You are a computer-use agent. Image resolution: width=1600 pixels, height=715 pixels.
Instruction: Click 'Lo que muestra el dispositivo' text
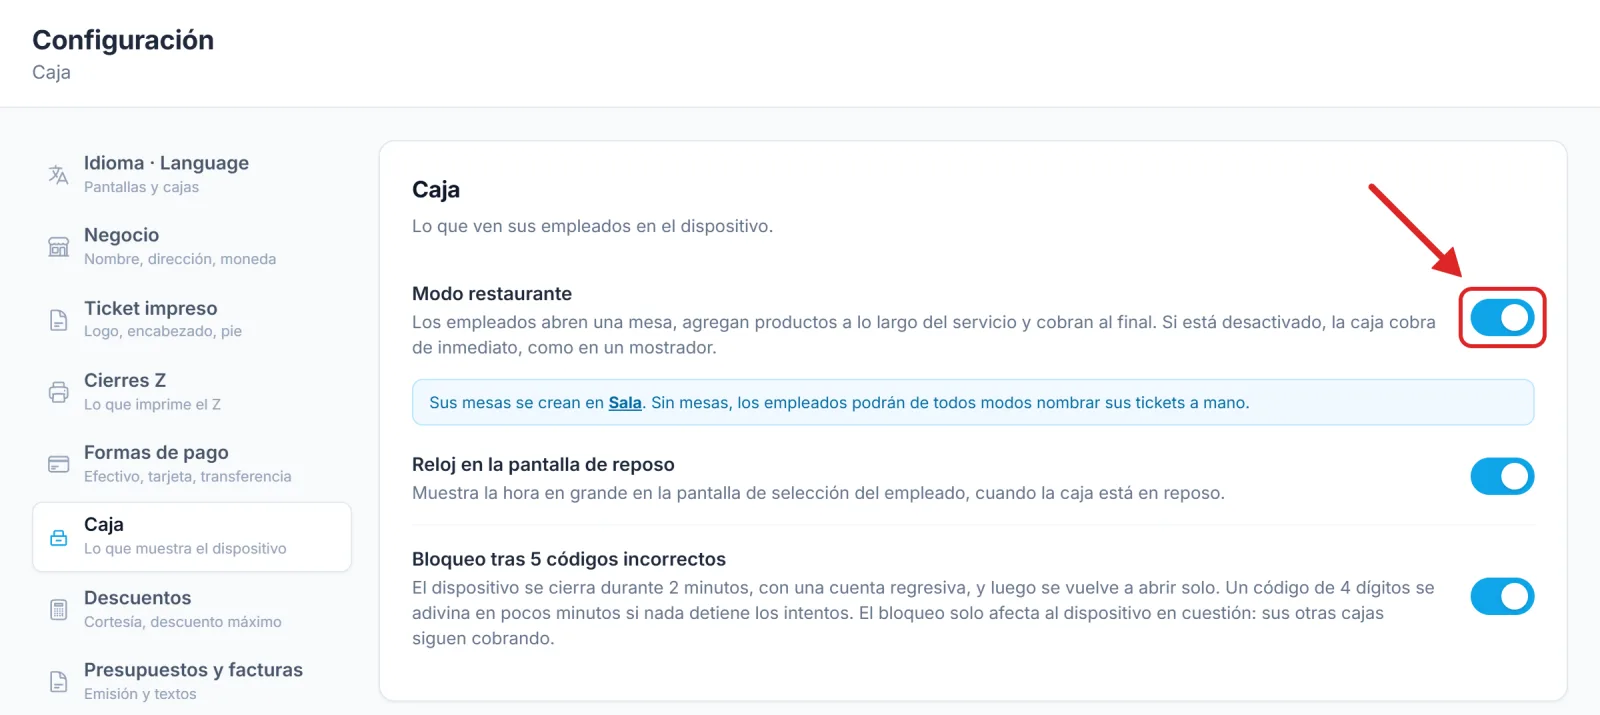(x=185, y=549)
